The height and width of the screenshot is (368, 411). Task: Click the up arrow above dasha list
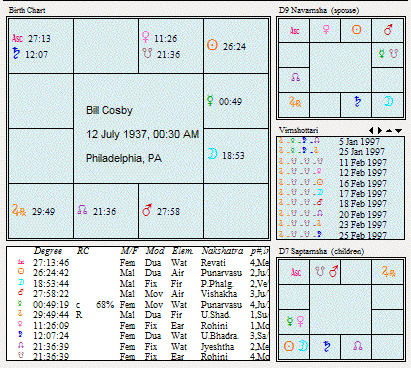[389, 131]
